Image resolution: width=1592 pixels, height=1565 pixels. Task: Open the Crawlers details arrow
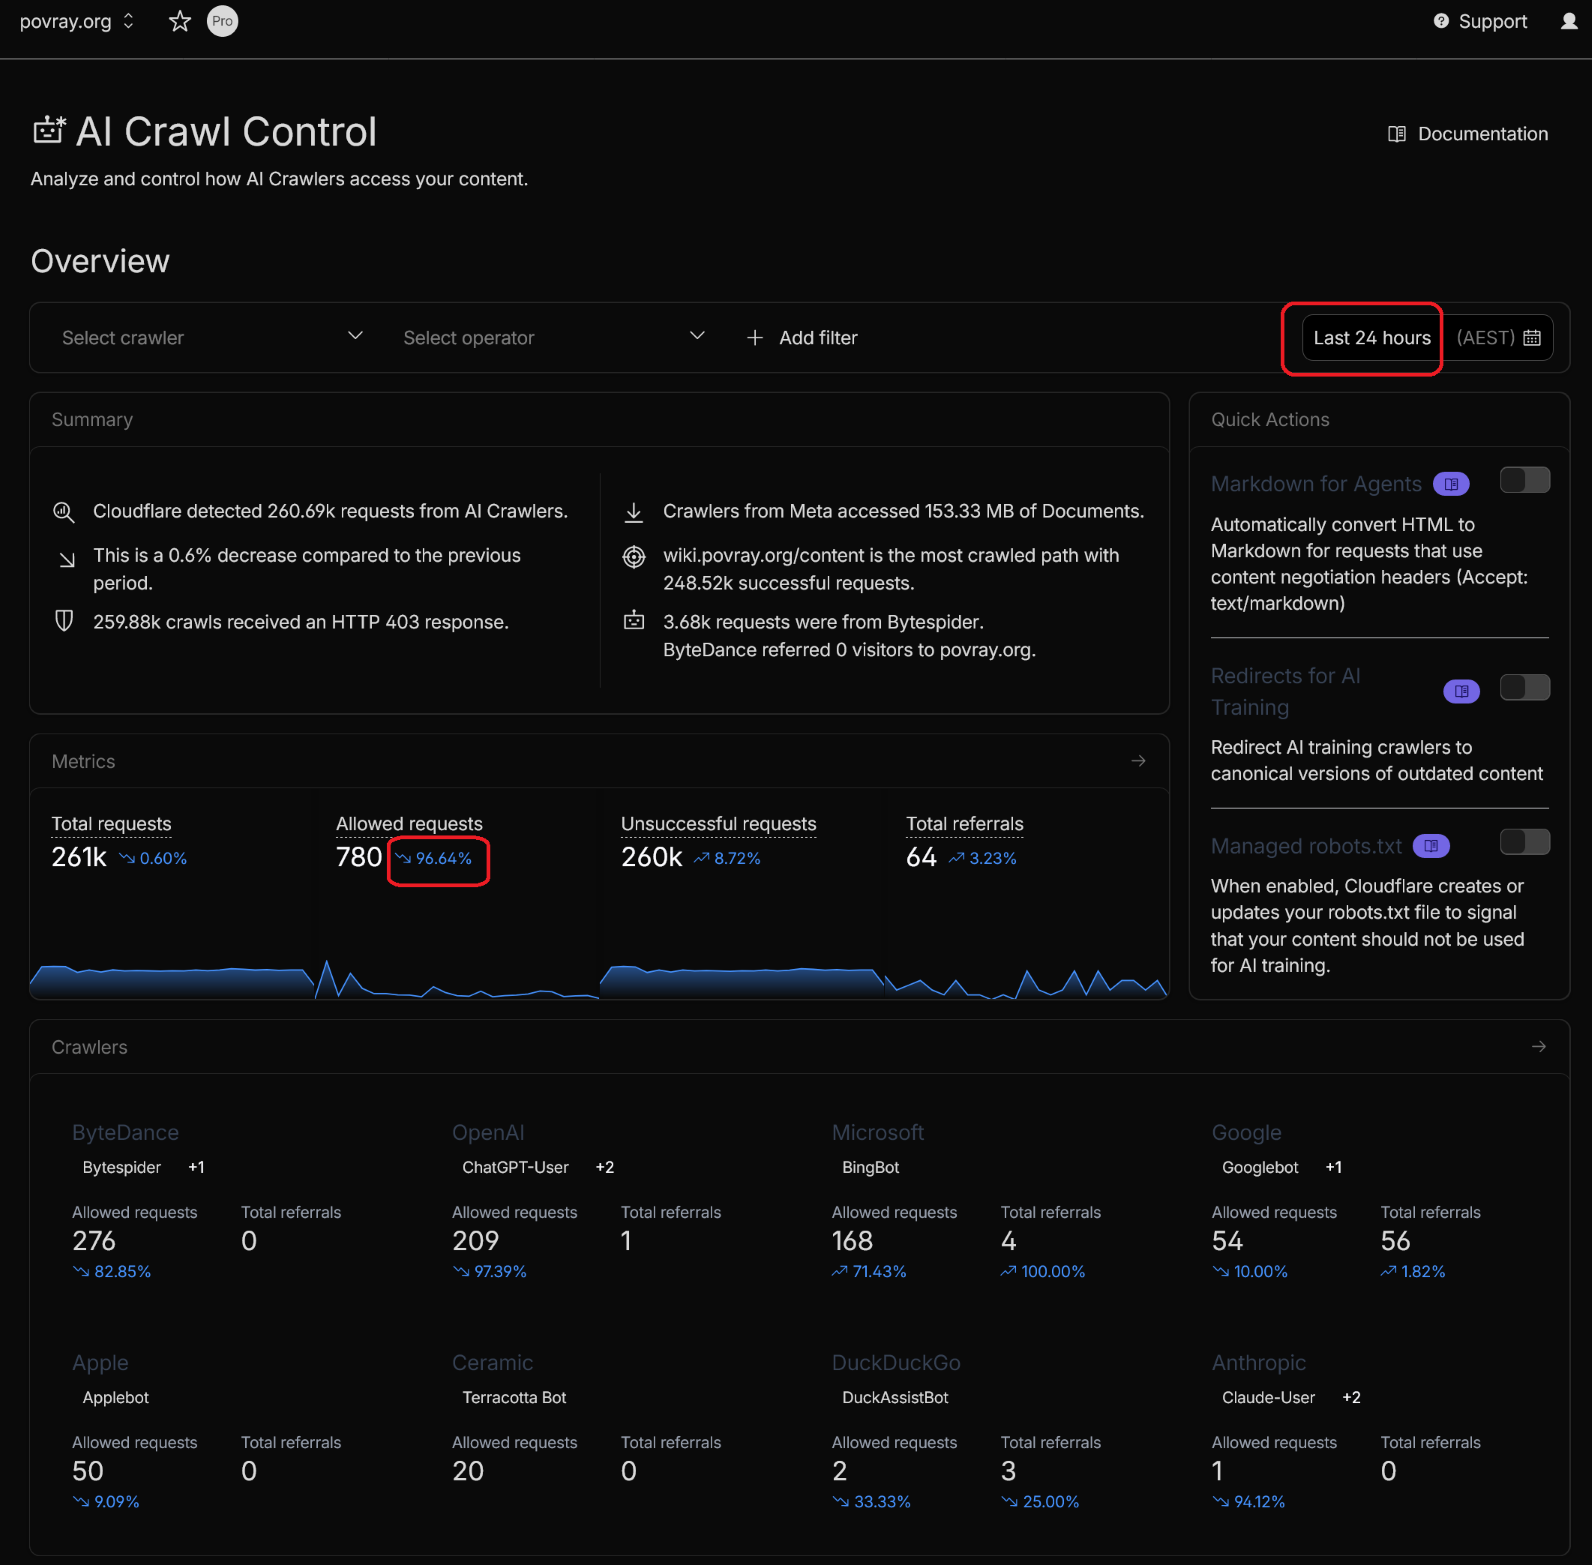pyautogui.click(x=1539, y=1047)
